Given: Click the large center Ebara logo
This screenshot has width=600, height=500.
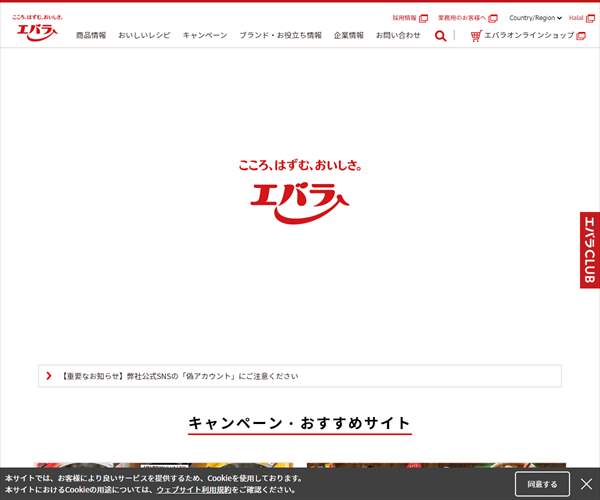Looking at the screenshot, I should [300, 192].
